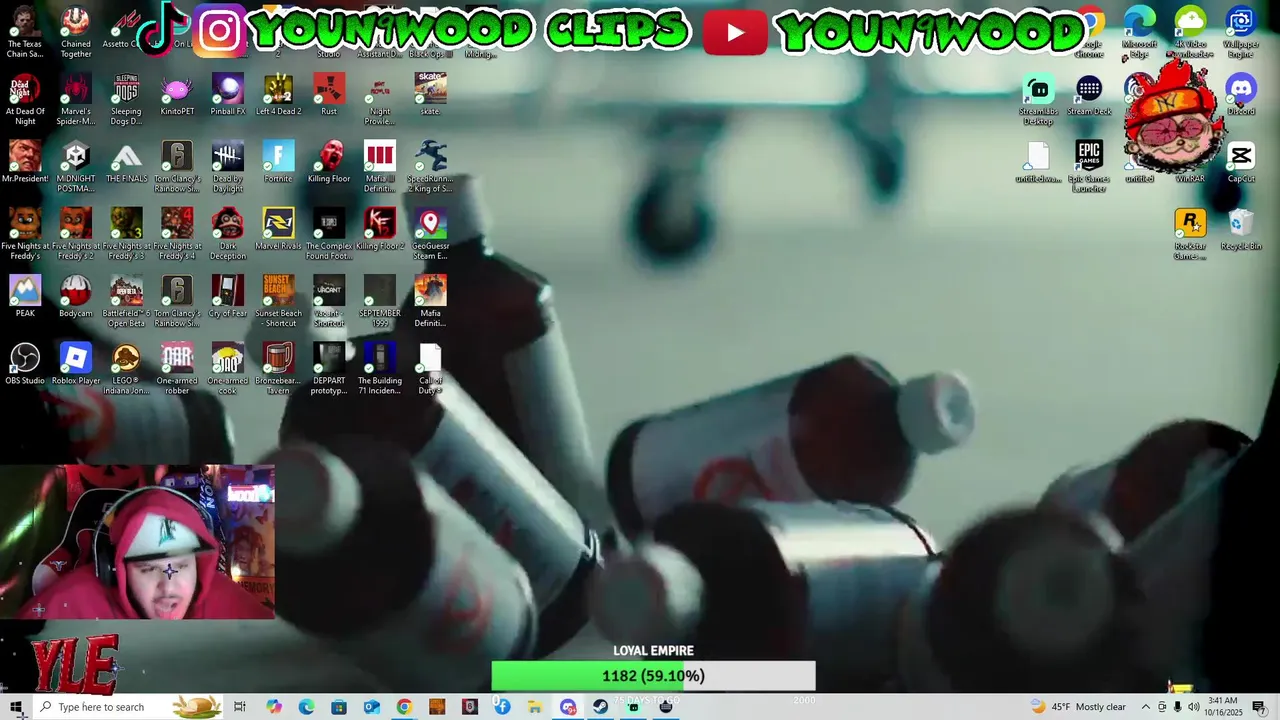This screenshot has width=1280, height=720.
Task: Launch OBS Studio from the desktop
Action: tap(25, 363)
